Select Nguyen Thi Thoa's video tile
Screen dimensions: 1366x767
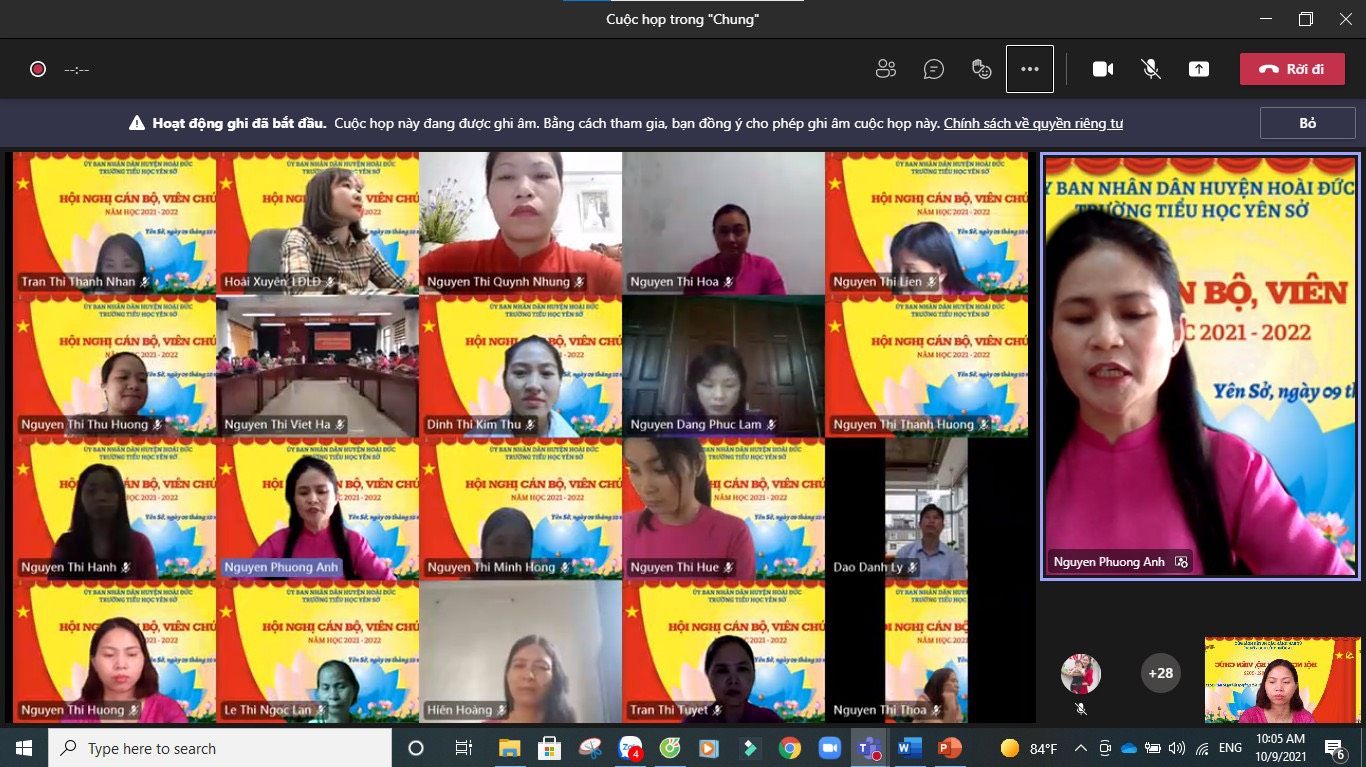click(x=926, y=652)
